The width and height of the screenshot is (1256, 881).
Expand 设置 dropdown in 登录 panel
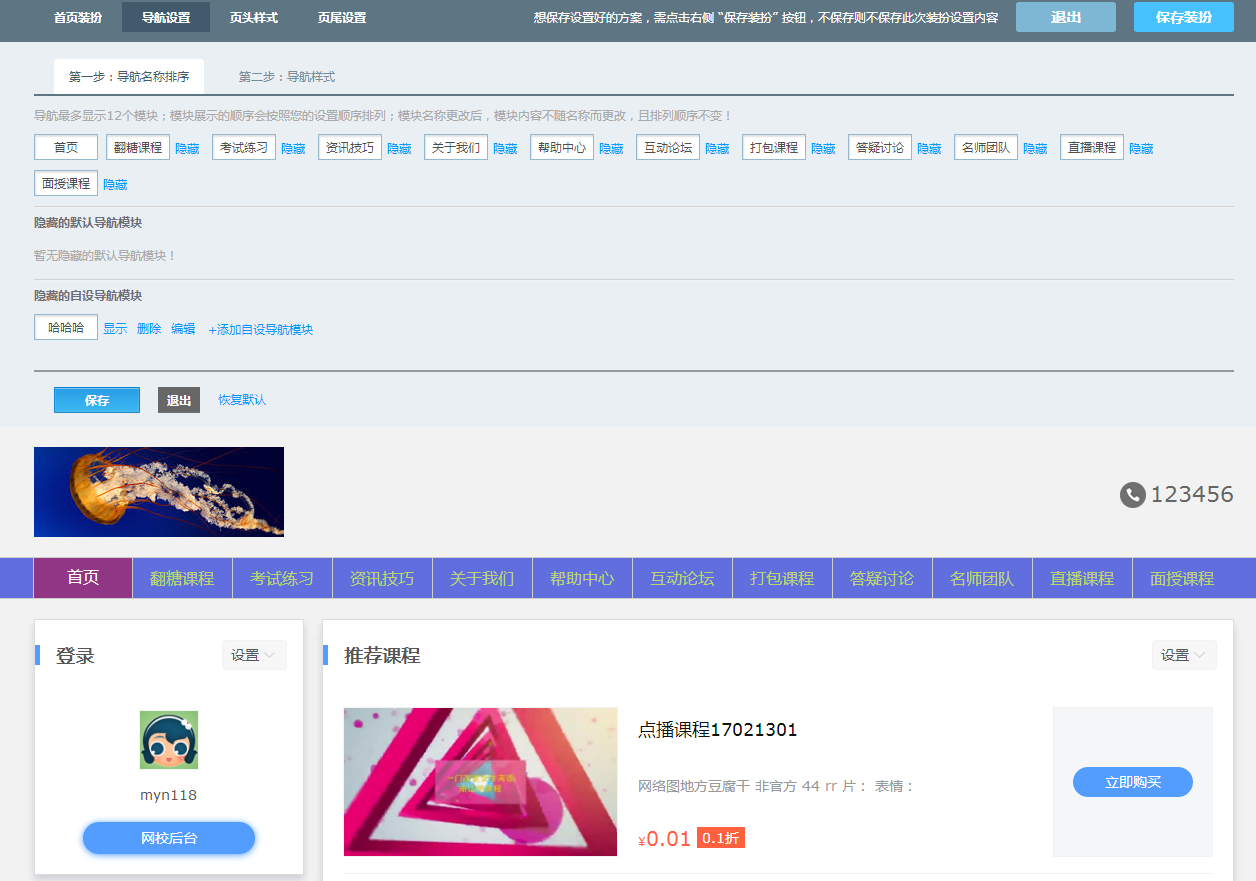click(254, 655)
